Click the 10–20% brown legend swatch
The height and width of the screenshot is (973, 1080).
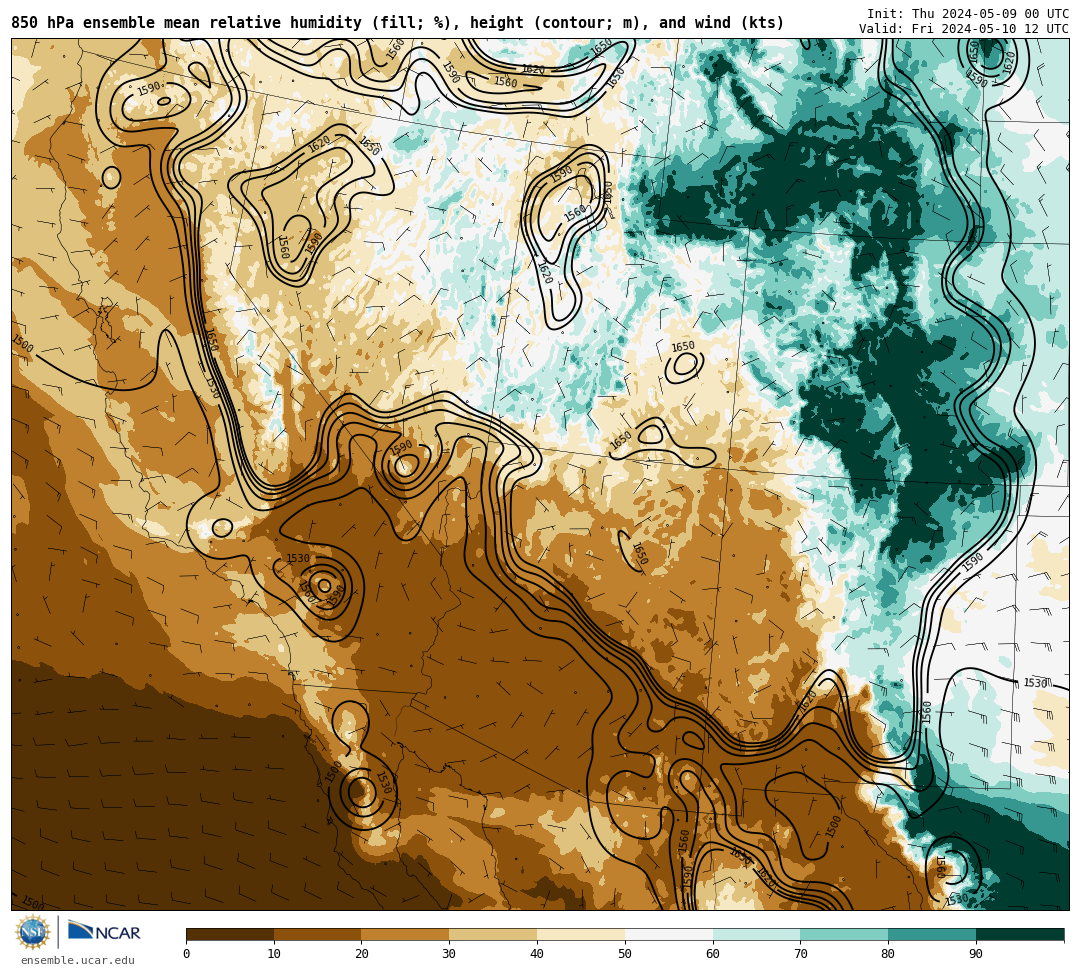(318, 935)
